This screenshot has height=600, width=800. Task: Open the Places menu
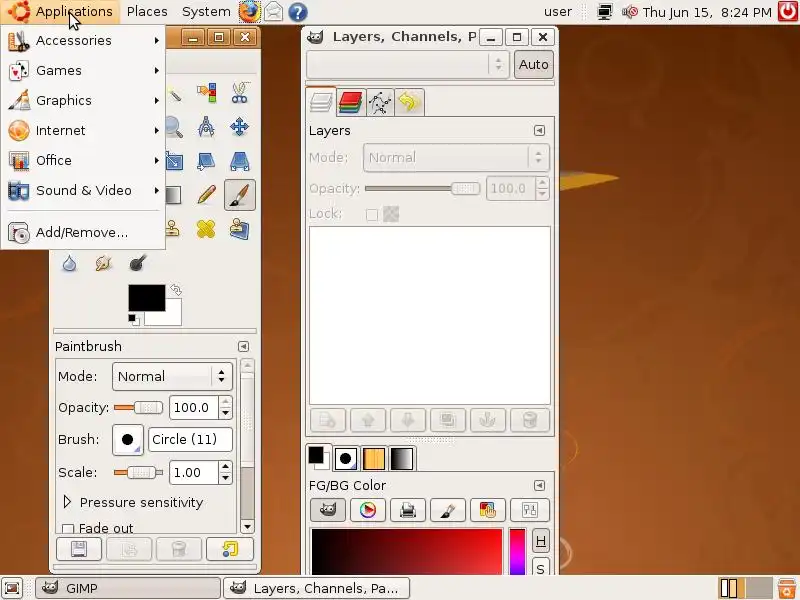click(147, 11)
